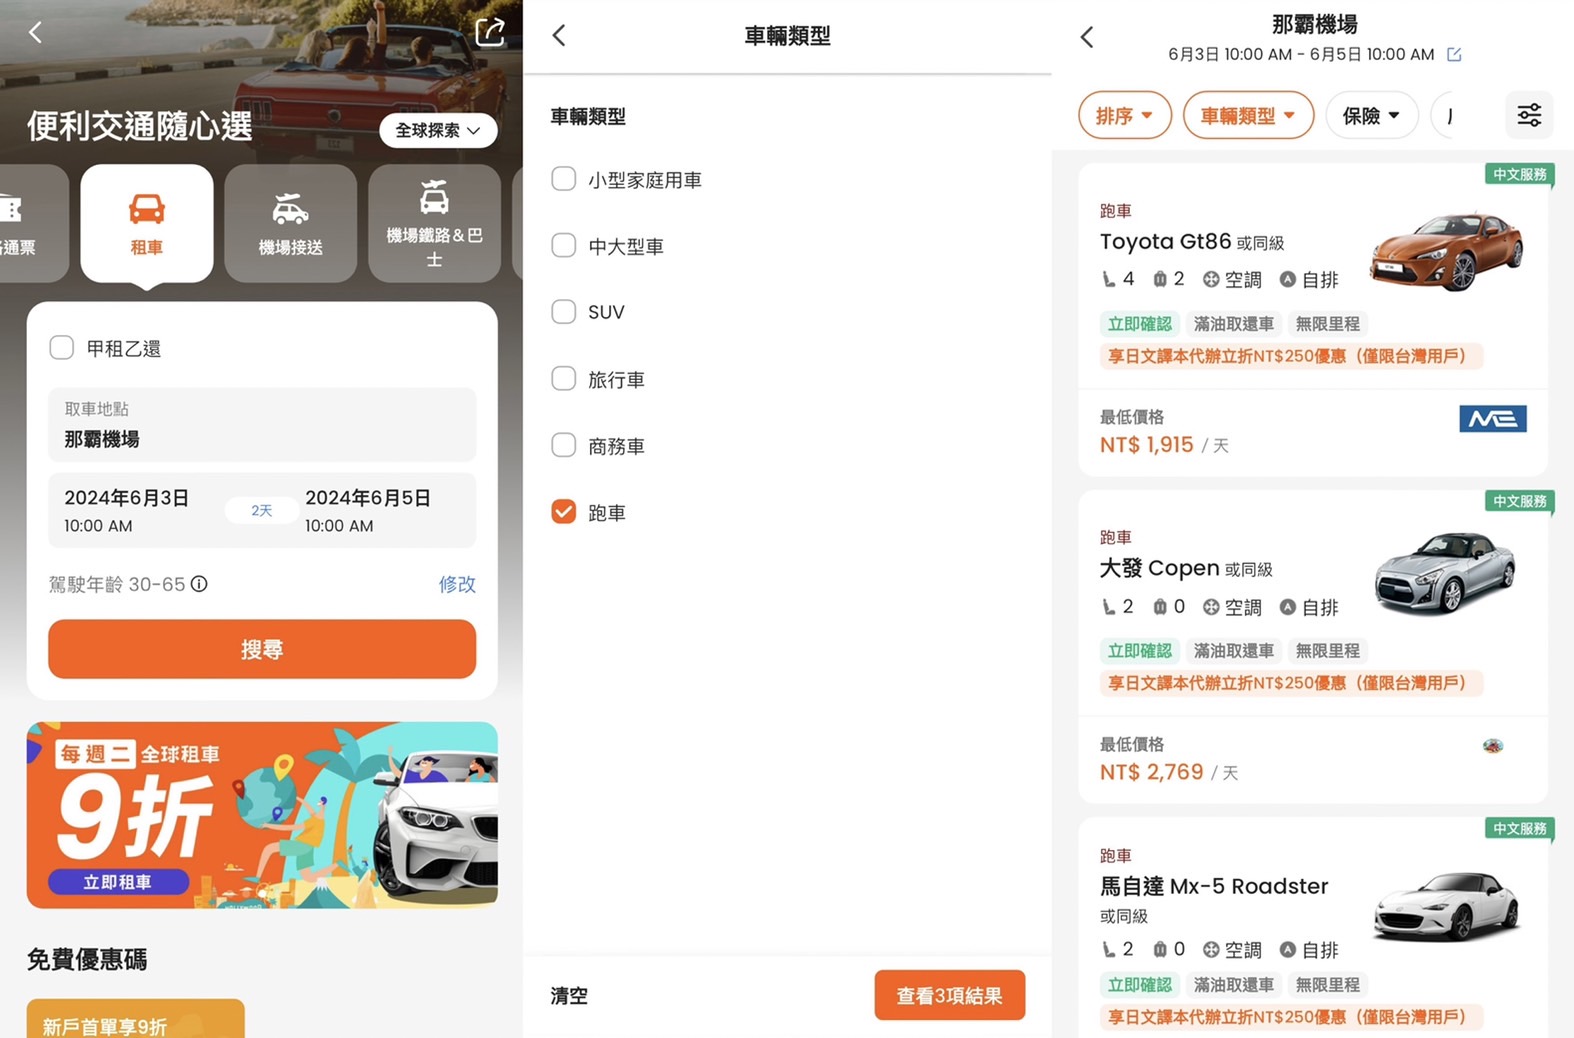This screenshot has height=1038, width=1574.
Task: Check the 商務車 option
Action: coord(564,445)
